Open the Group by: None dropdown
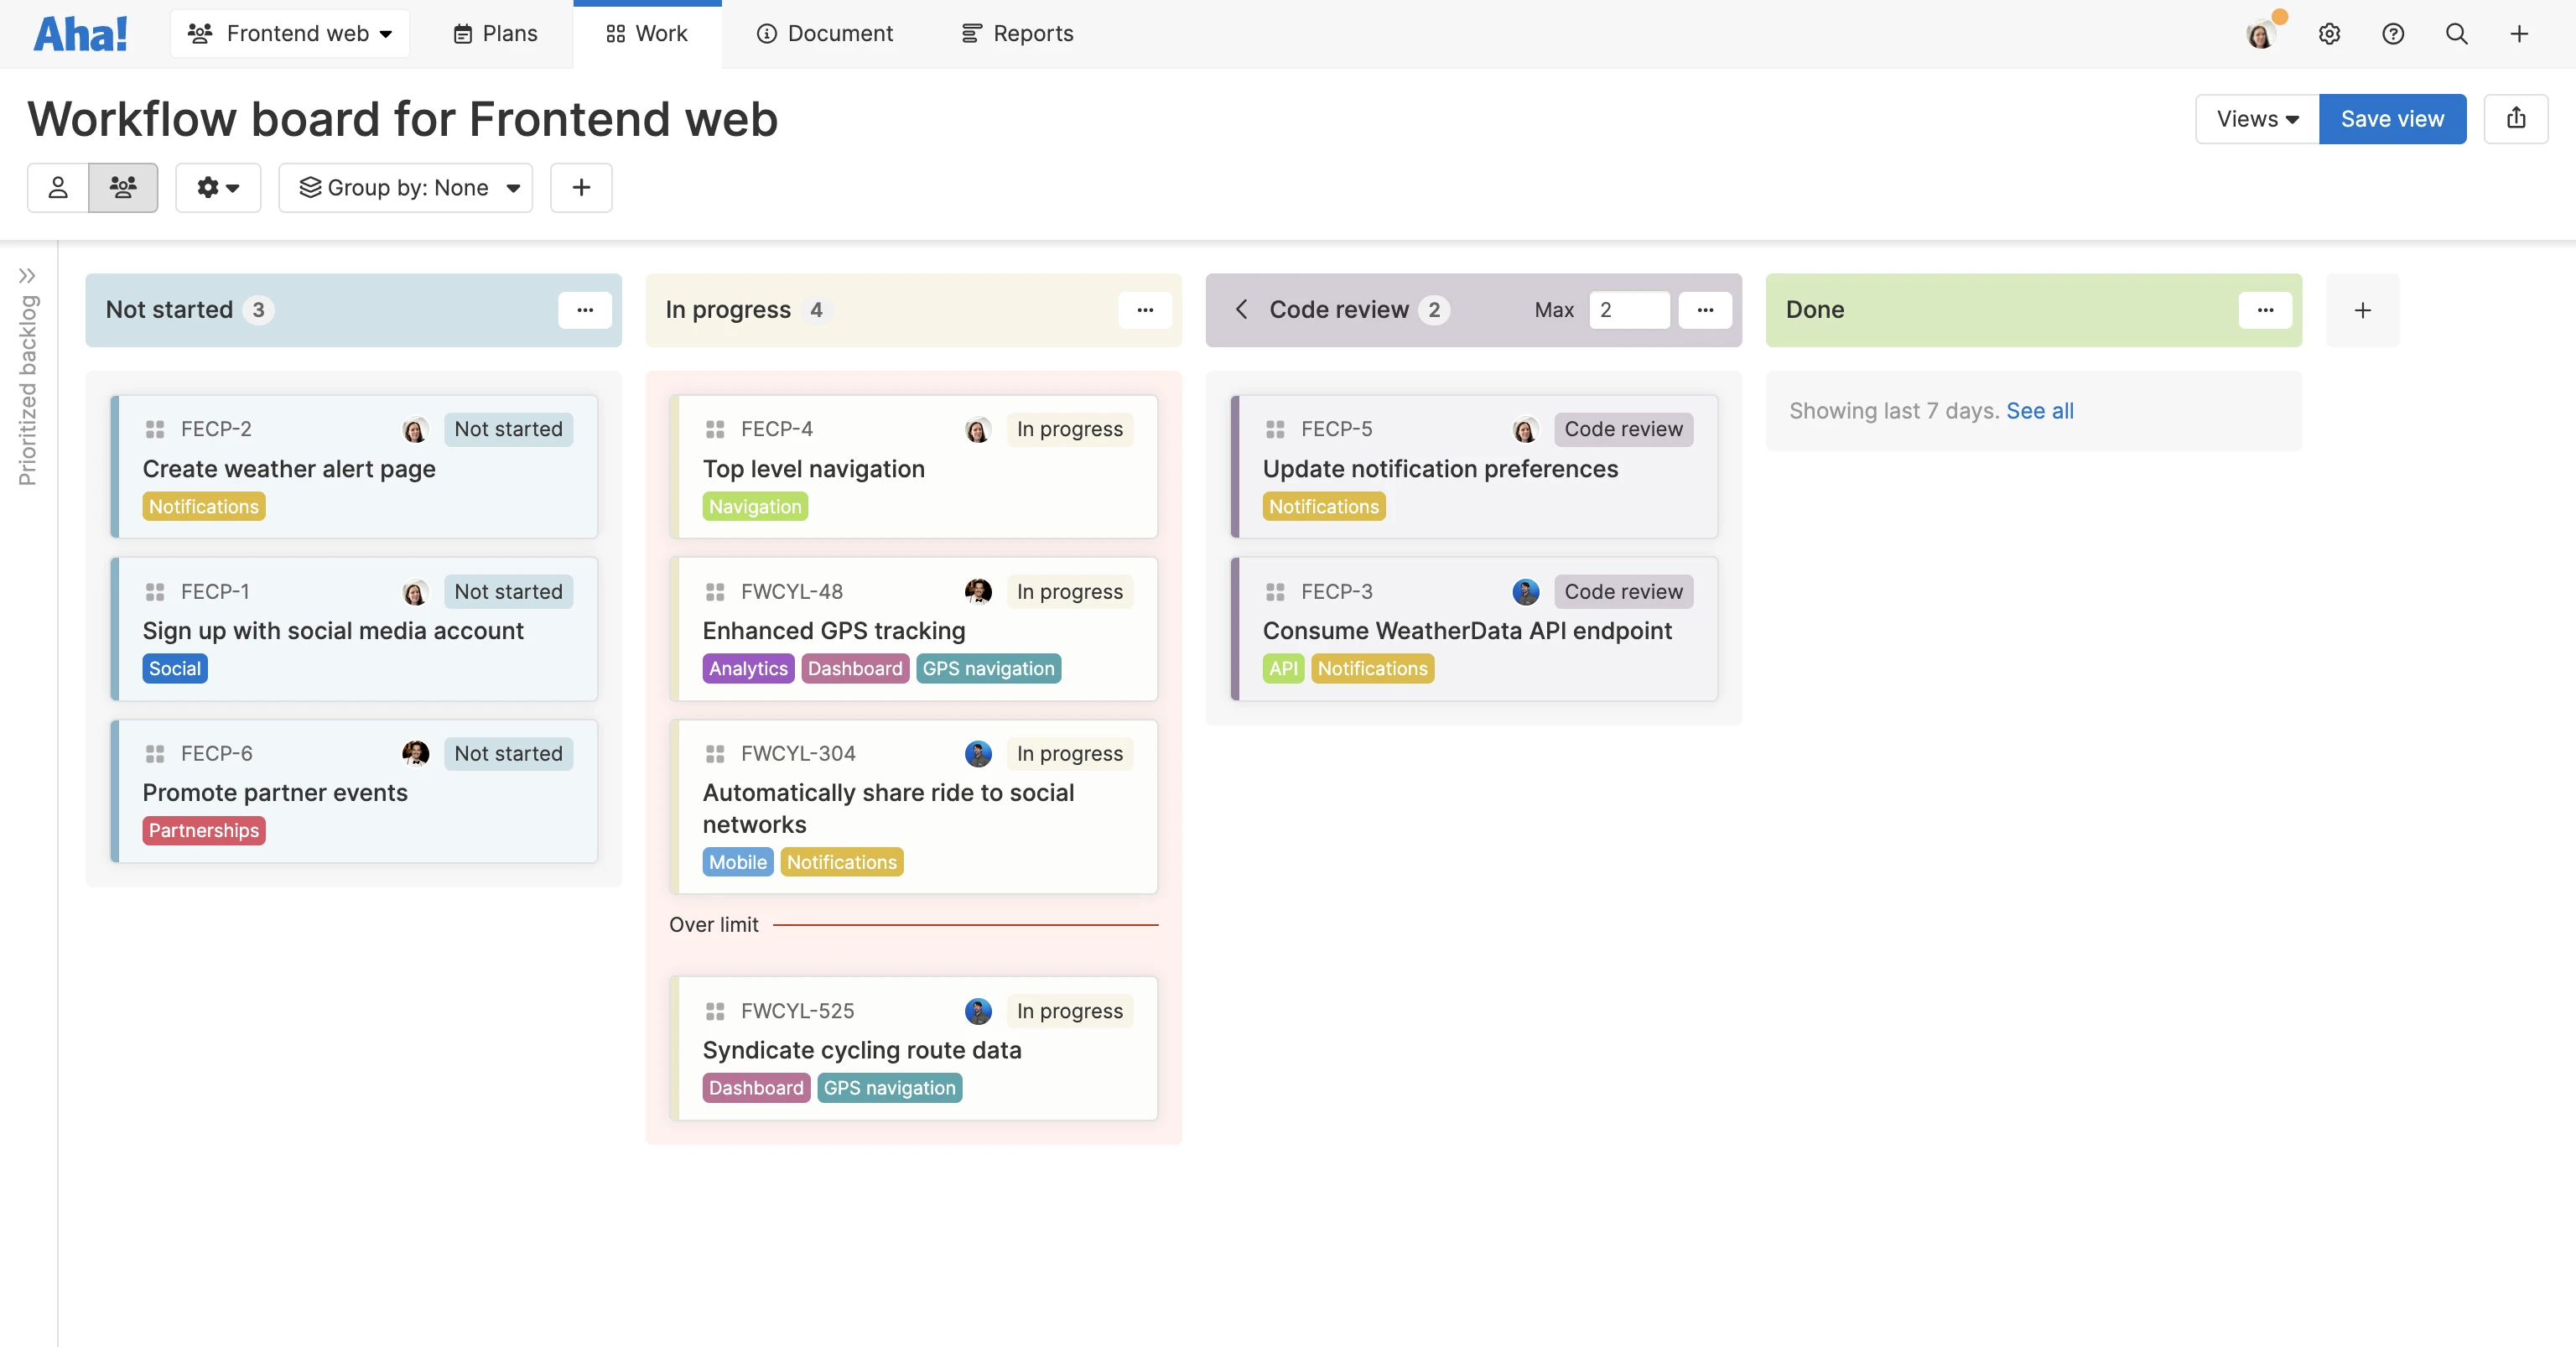Viewport: 2576px width, 1347px height. tap(406, 188)
